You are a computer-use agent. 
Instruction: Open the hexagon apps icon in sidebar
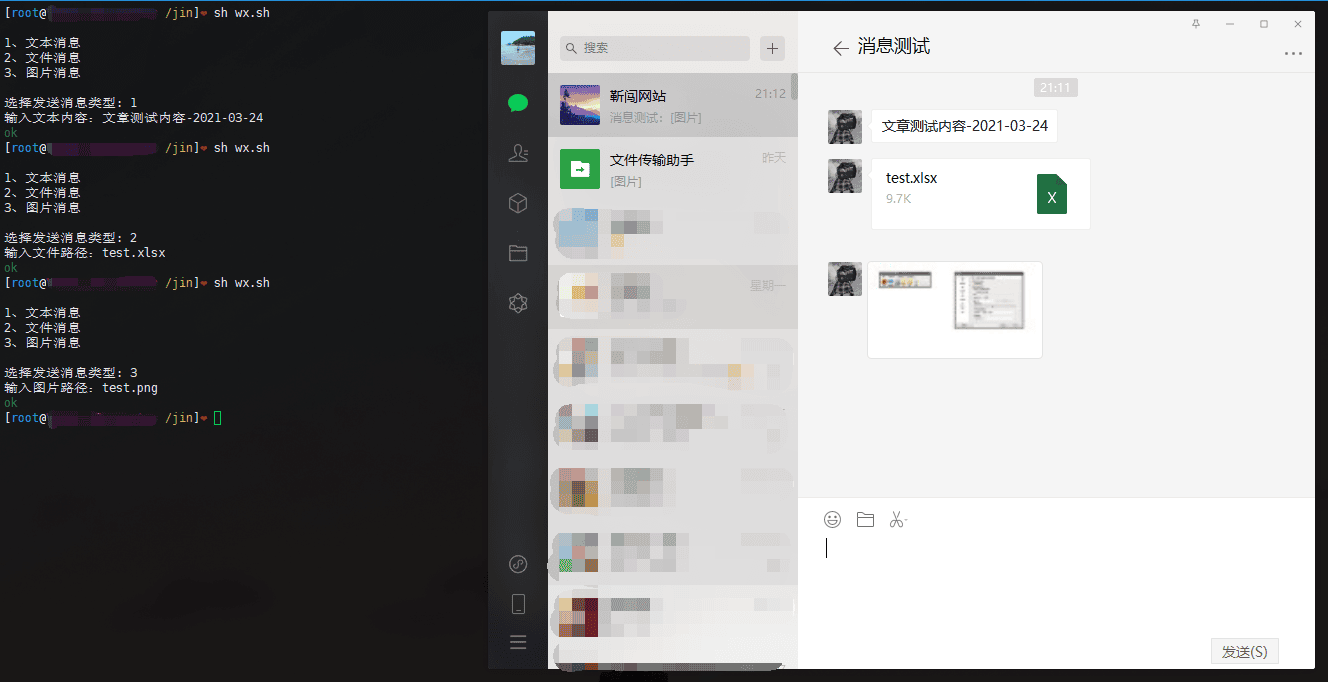pyautogui.click(x=518, y=303)
